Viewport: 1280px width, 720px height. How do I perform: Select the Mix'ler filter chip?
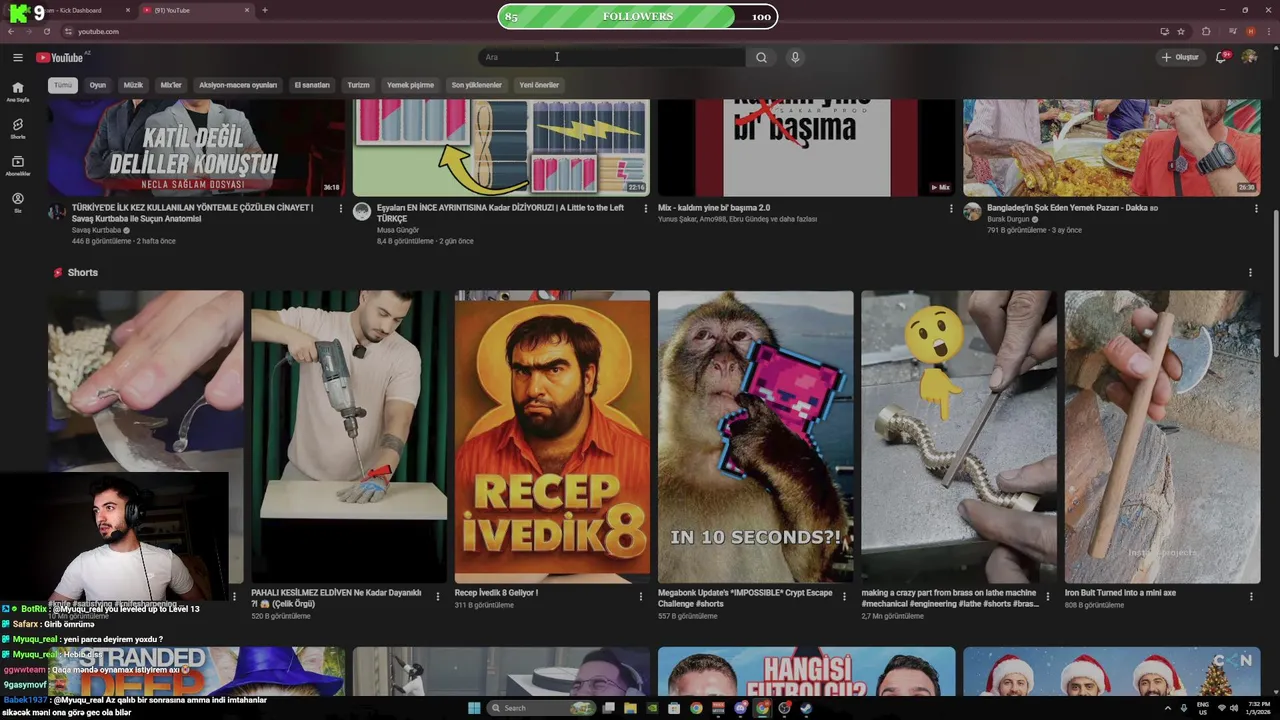coord(171,85)
